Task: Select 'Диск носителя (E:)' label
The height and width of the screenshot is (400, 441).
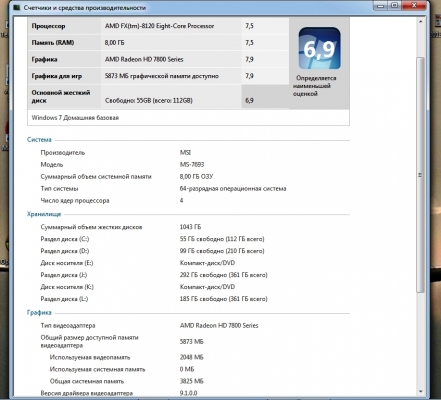Action: 67,263
